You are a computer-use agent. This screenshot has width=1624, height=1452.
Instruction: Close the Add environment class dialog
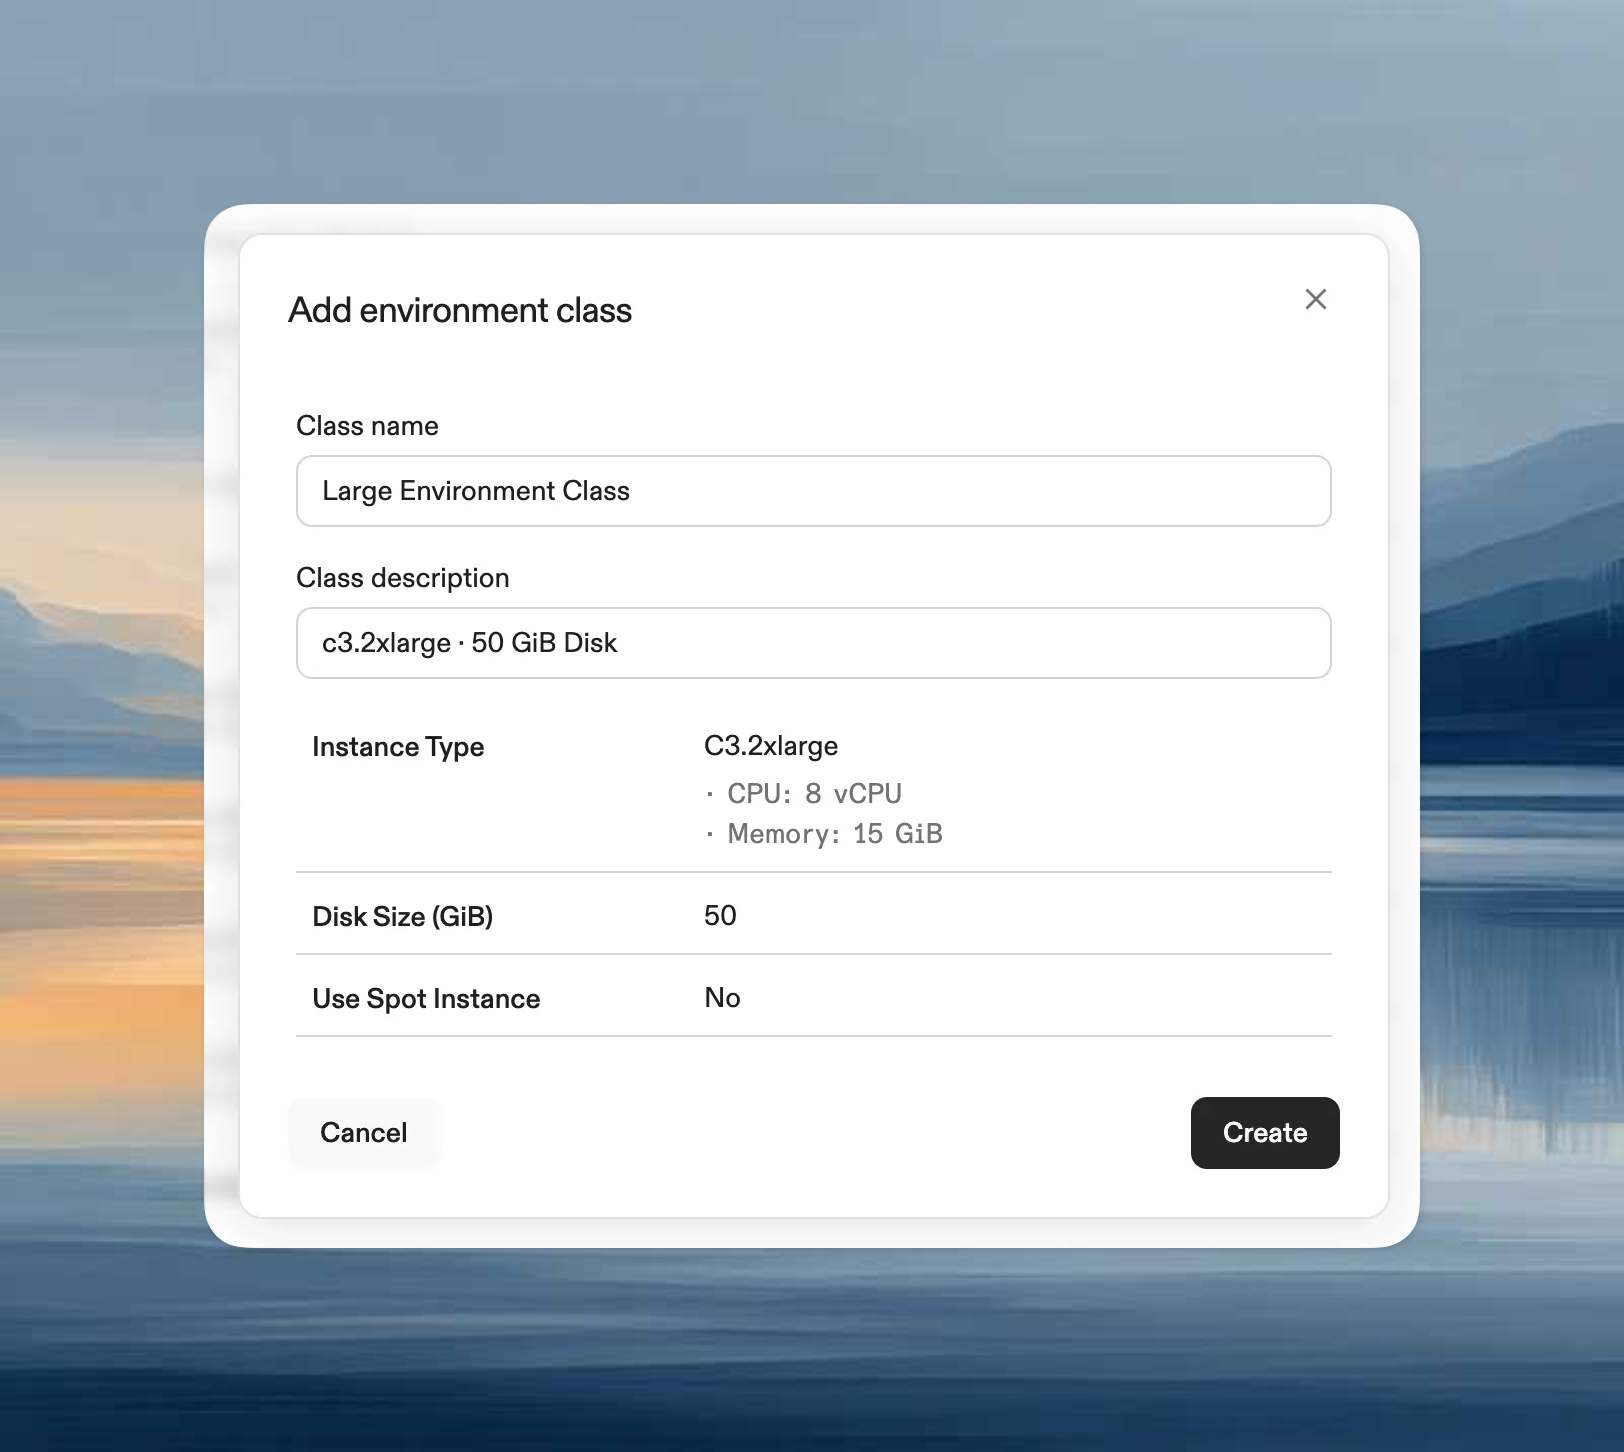tap(1315, 299)
